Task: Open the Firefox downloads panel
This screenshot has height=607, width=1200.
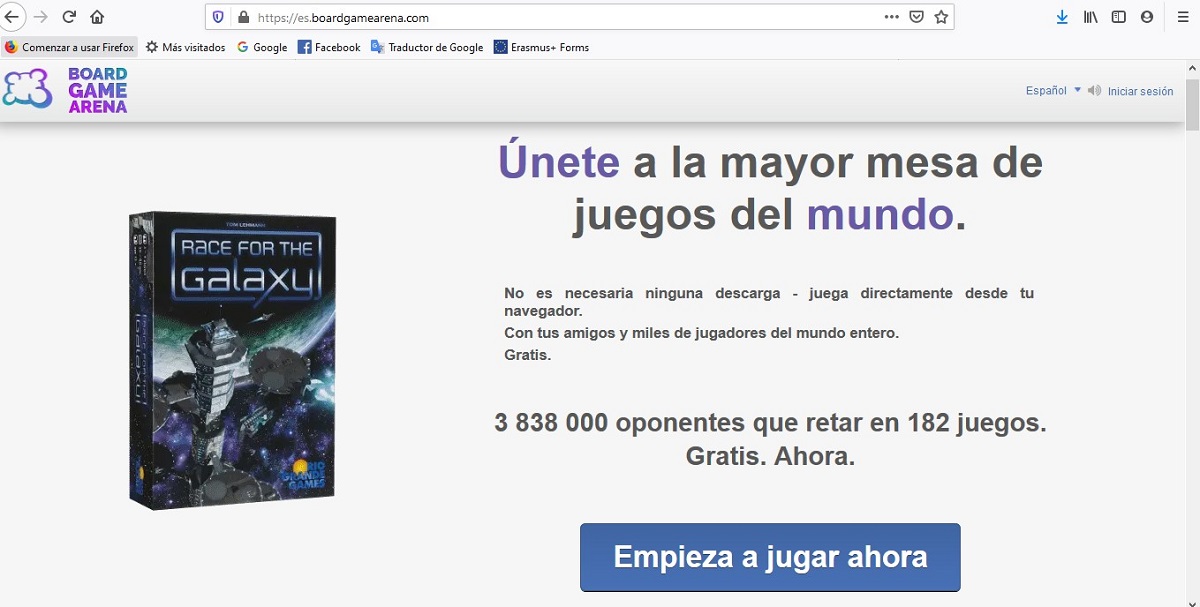Action: 1062,17
